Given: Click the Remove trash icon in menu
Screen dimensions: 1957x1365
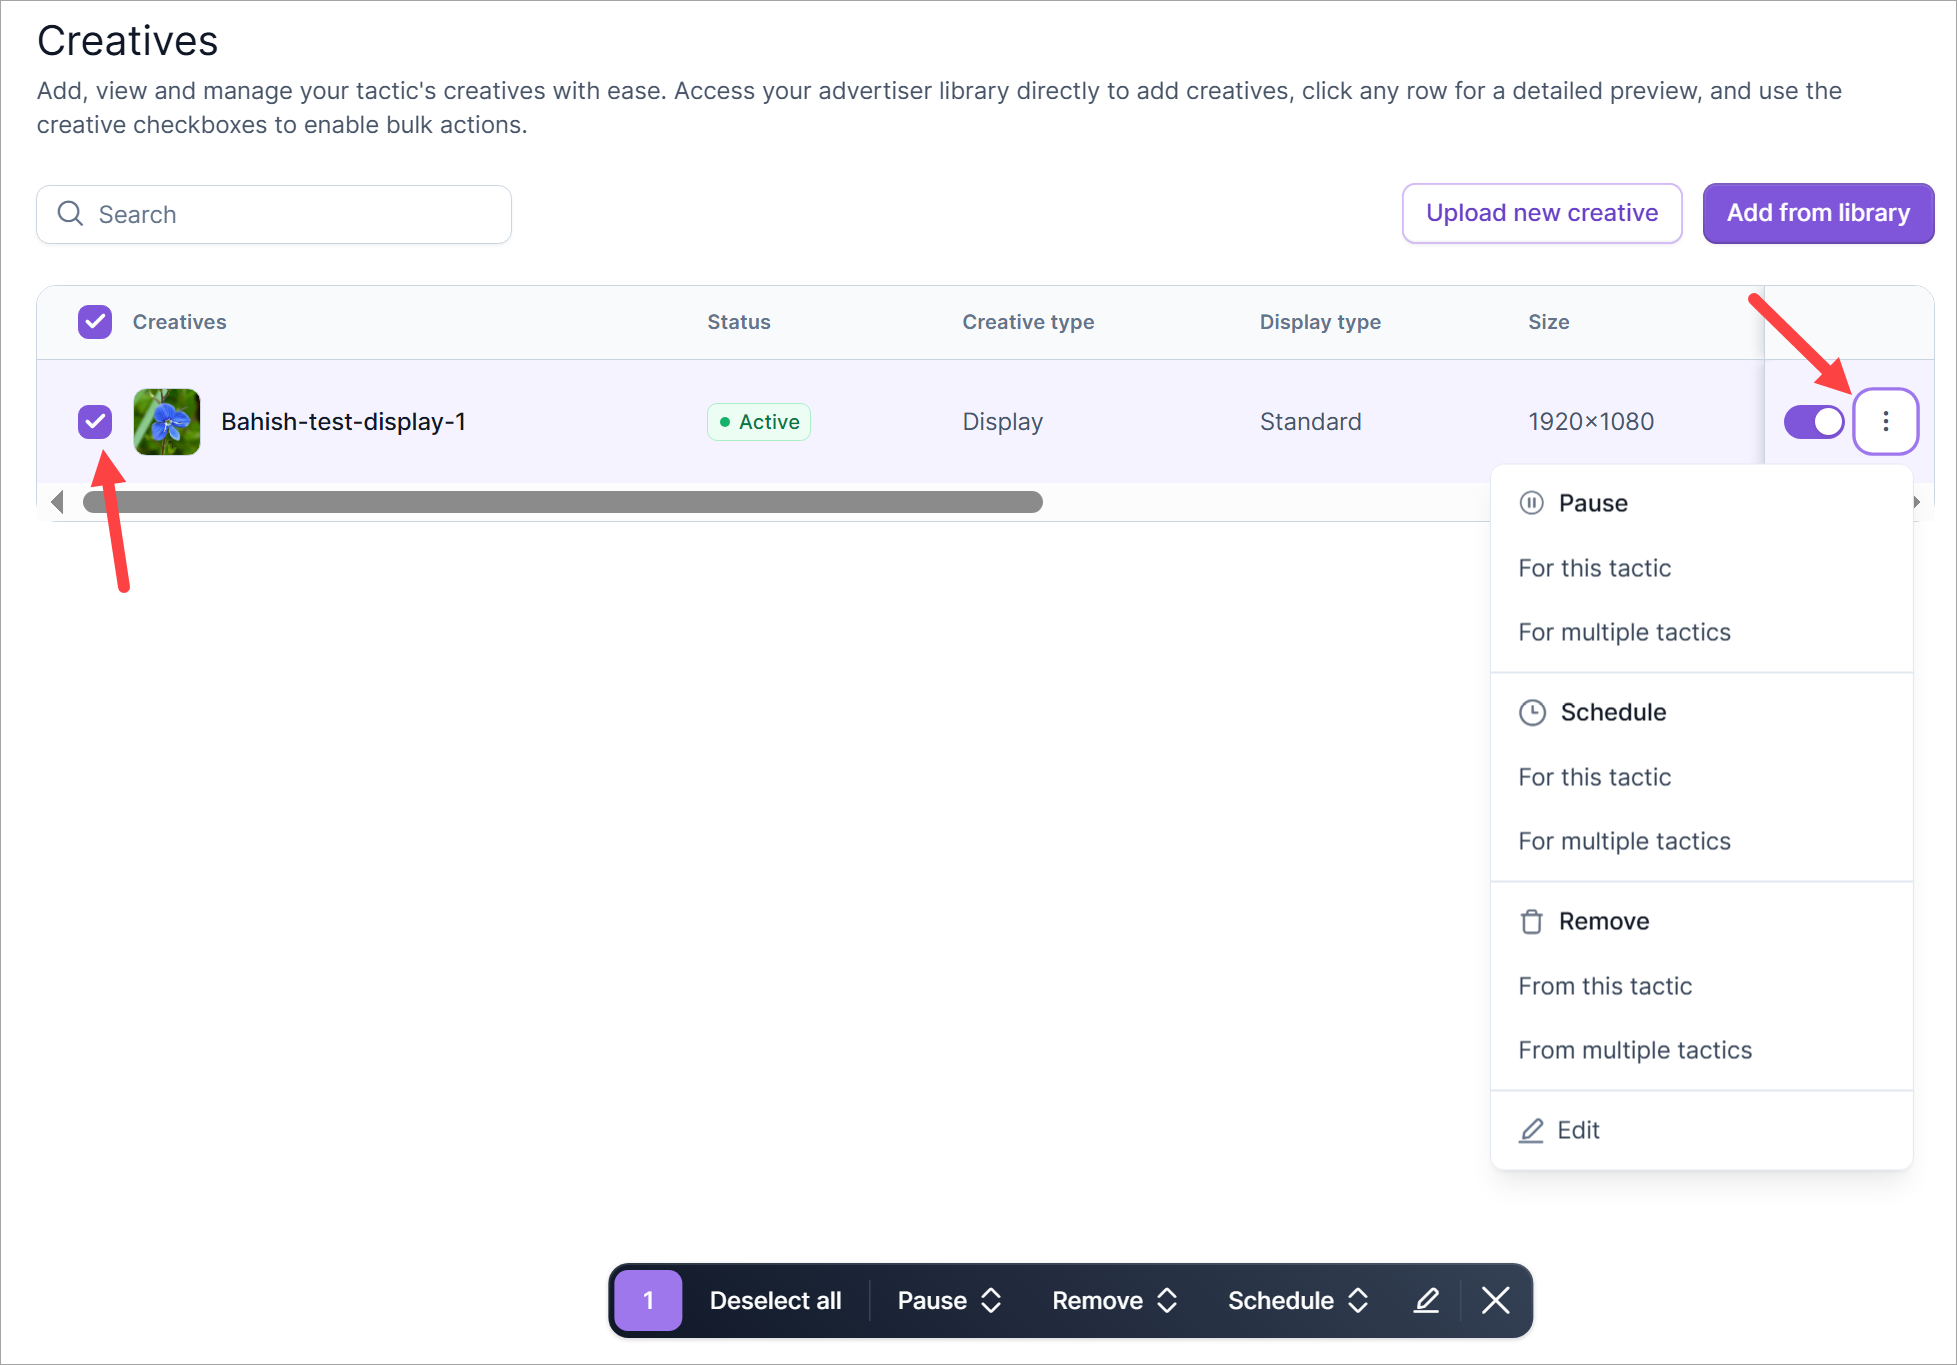Looking at the screenshot, I should point(1531,921).
